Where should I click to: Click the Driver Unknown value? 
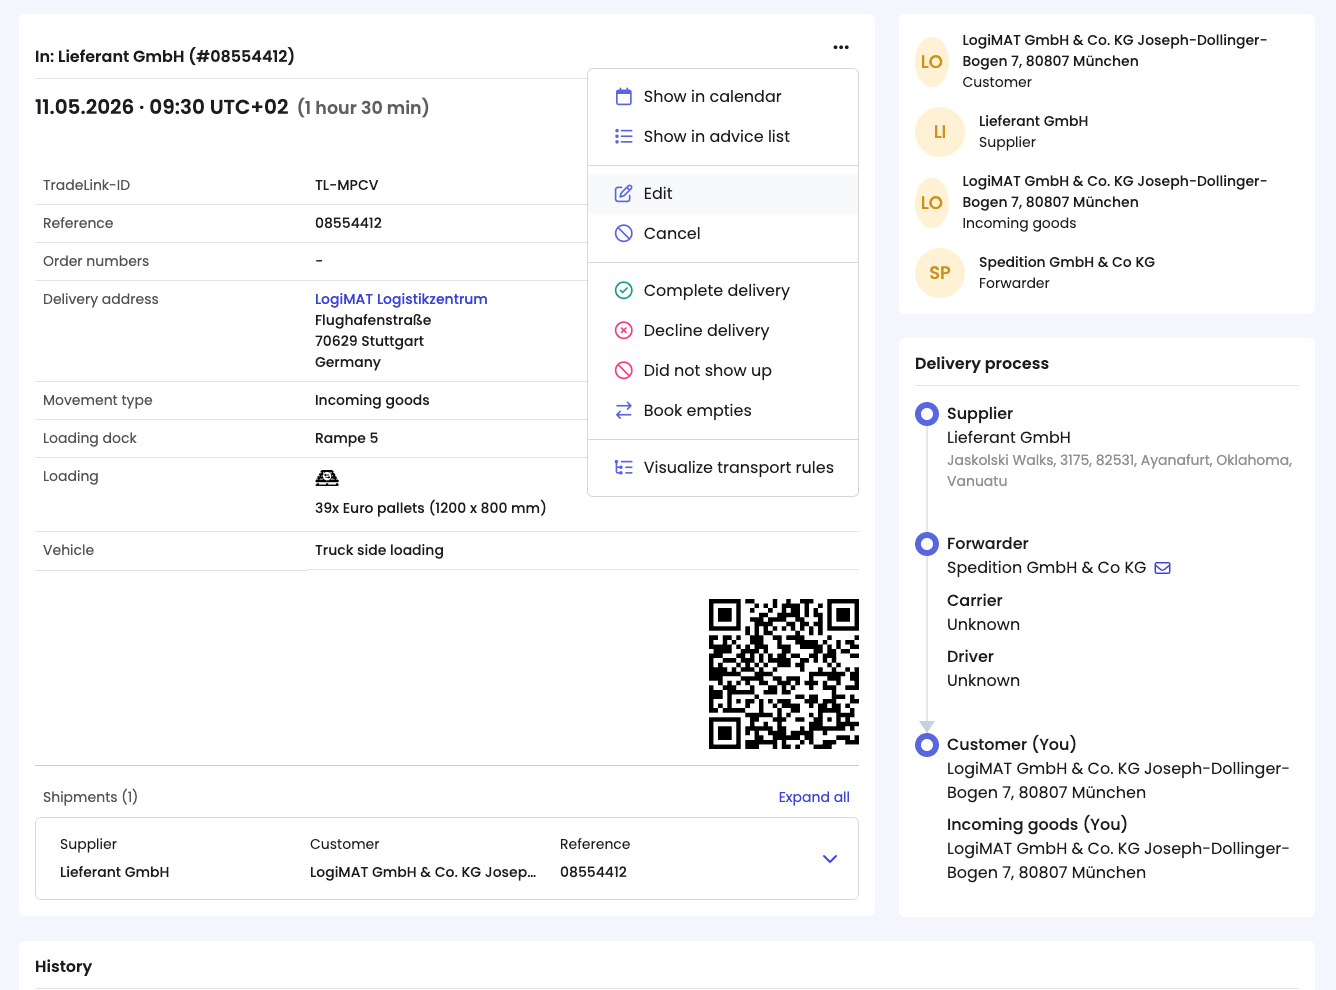click(x=984, y=681)
